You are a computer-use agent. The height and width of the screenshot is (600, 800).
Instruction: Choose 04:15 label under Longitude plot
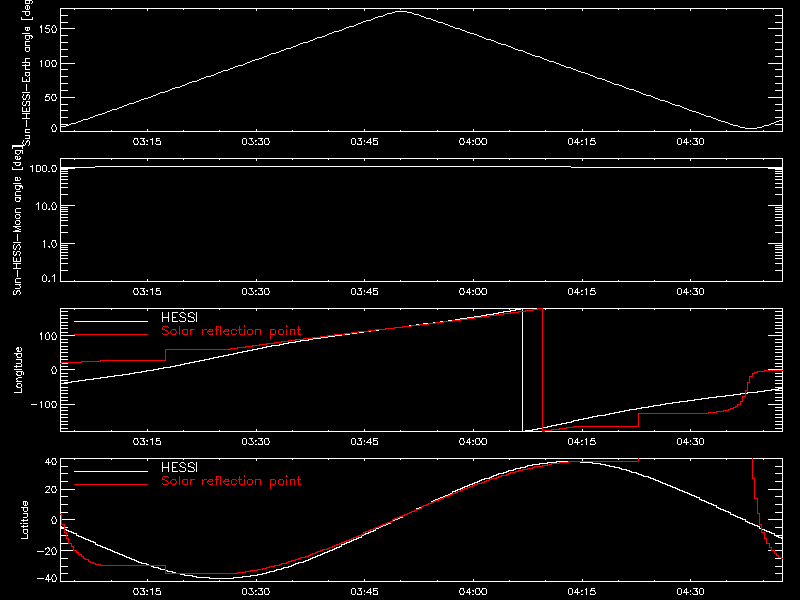click(582, 441)
